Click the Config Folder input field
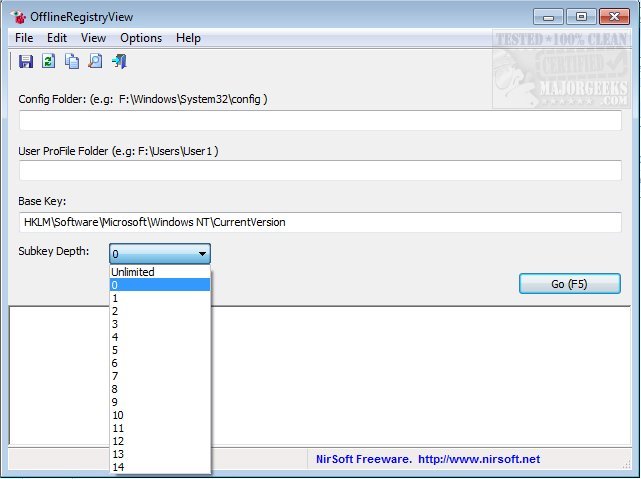The width and height of the screenshot is (641, 479). tap(320, 120)
